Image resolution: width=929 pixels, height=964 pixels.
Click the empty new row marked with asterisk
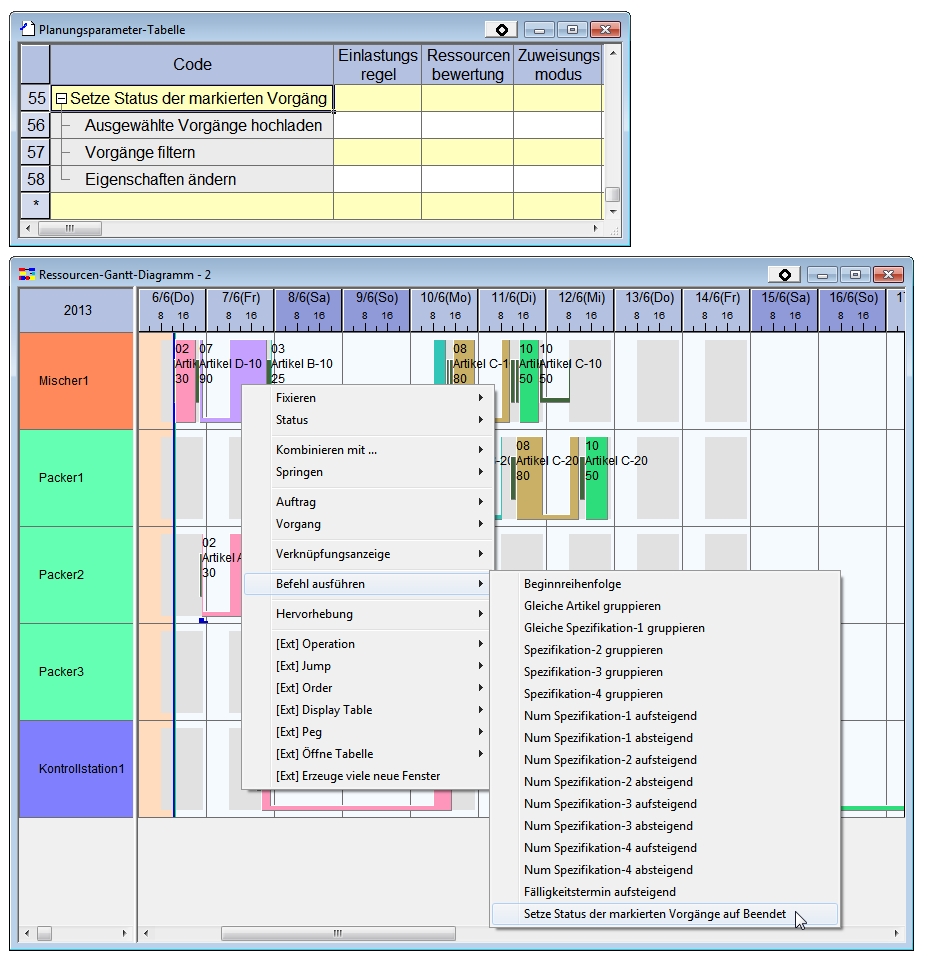pos(191,206)
